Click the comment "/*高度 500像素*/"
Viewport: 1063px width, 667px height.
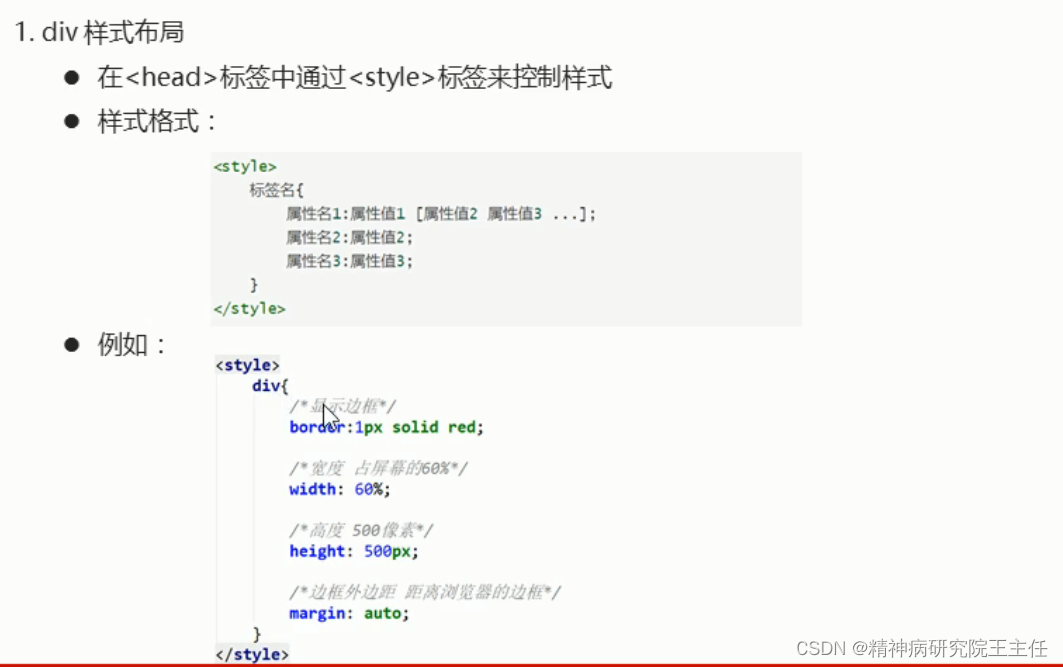(x=362, y=530)
